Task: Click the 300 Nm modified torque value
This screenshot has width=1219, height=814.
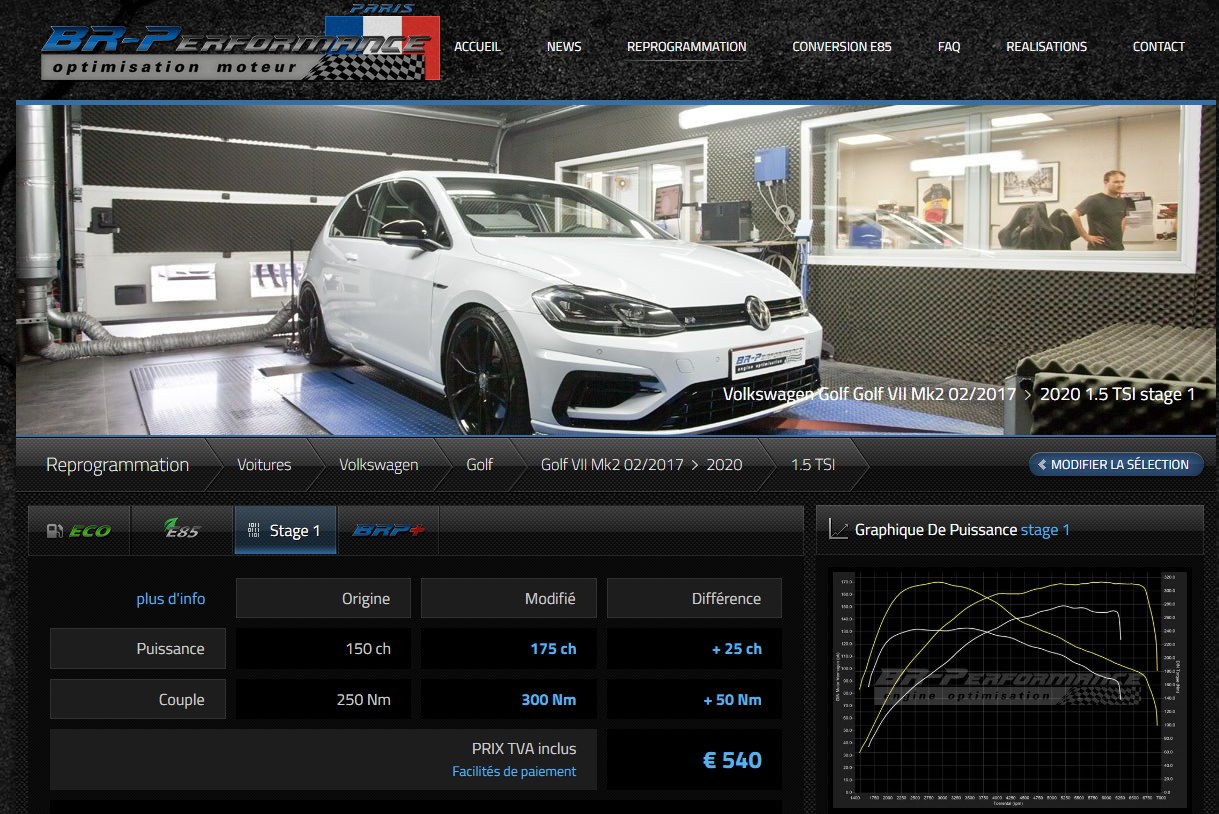Action: pyautogui.click(x=549, y=700)
